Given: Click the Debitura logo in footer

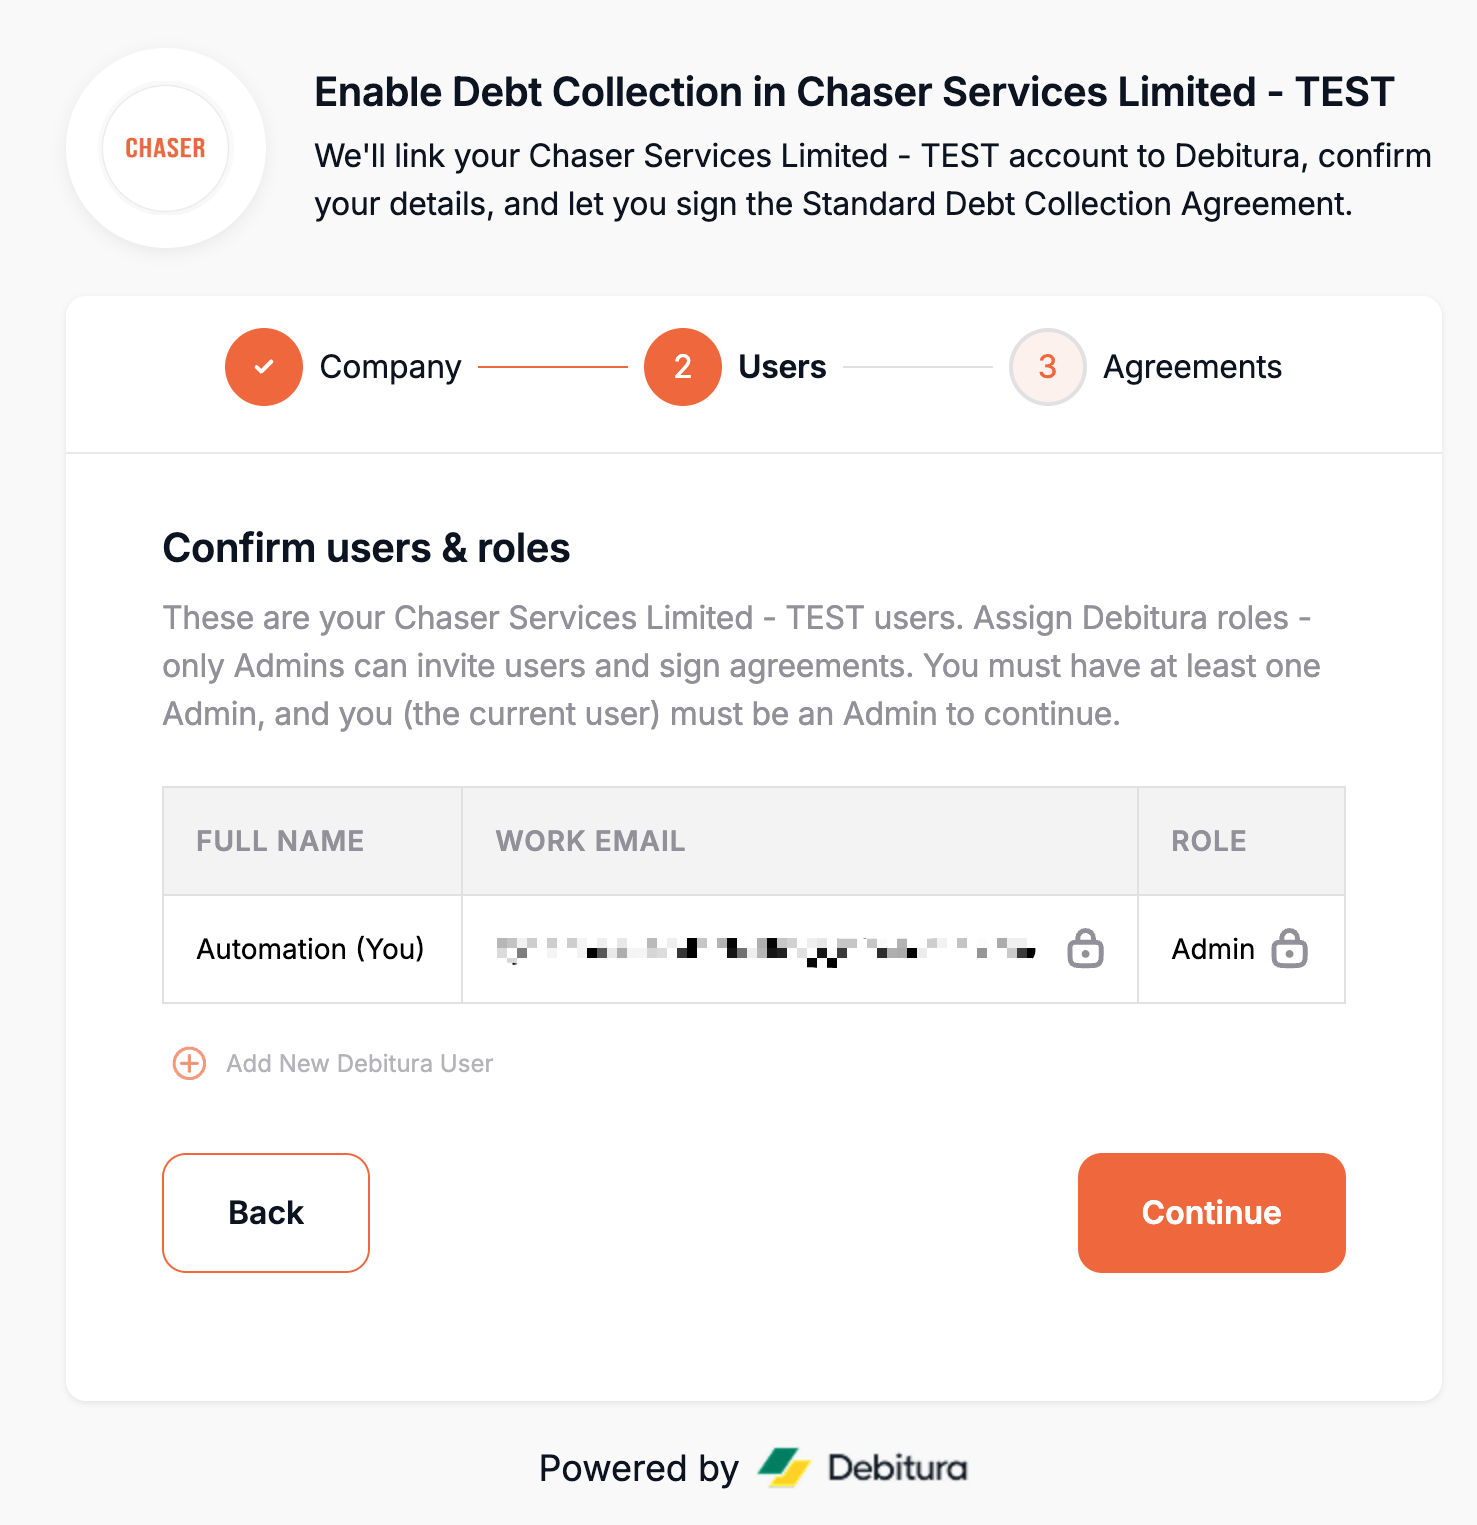Looking at the screenshot, I should [863, 1468].
